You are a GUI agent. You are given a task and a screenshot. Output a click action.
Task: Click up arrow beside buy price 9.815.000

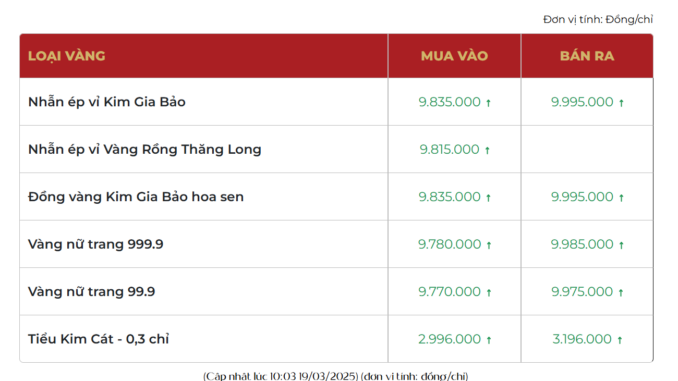(487, 150)
